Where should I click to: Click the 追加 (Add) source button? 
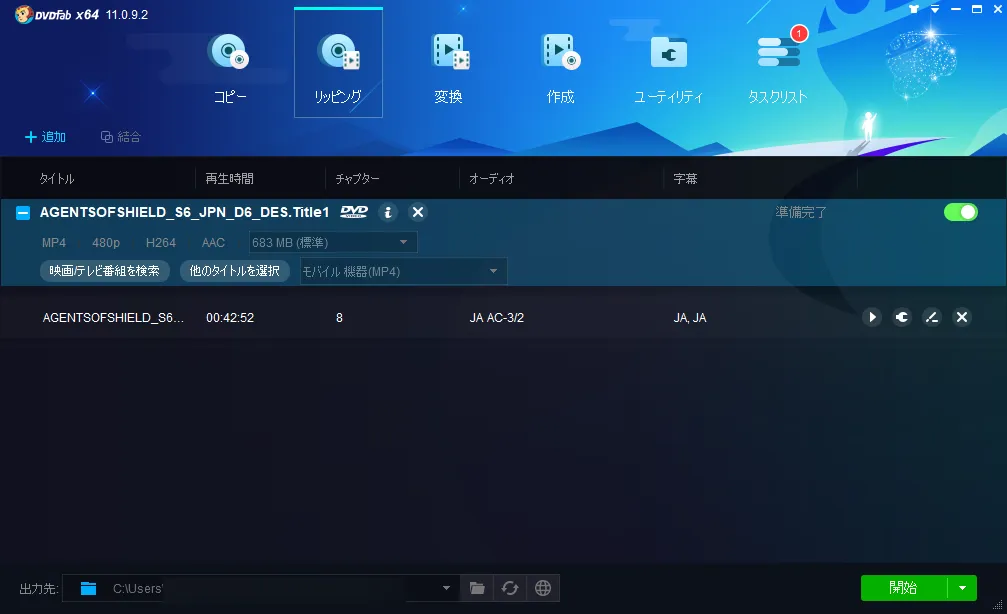click(x=45, y=137)
